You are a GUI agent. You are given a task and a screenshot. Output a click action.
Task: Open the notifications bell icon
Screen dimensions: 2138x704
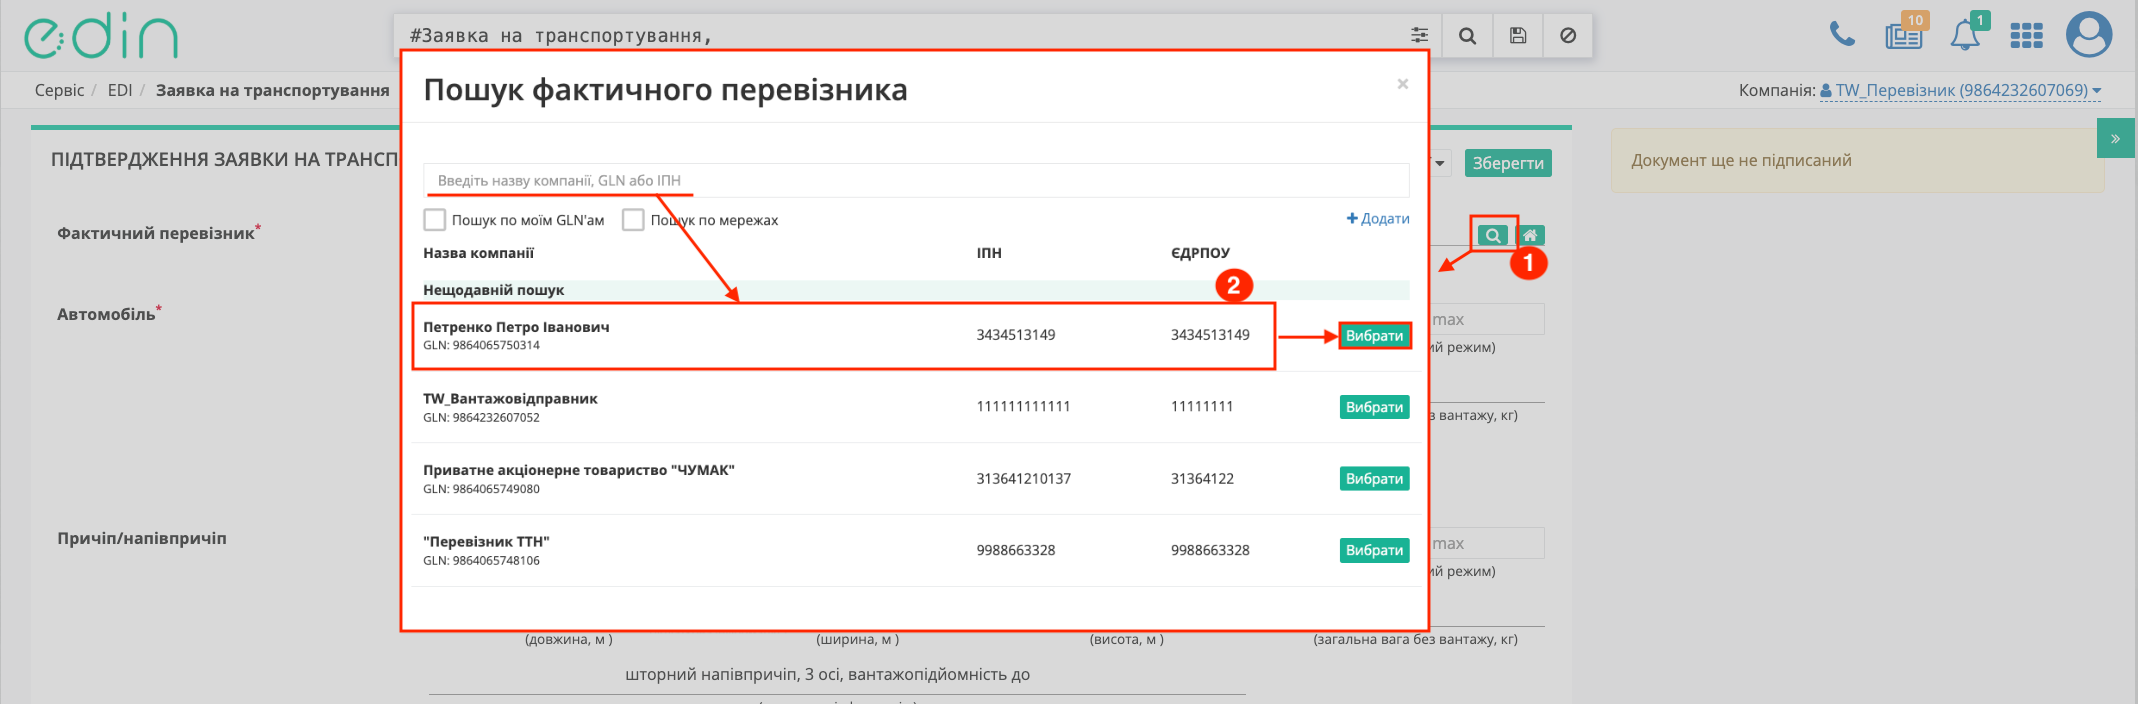[x=1964, y=36]
